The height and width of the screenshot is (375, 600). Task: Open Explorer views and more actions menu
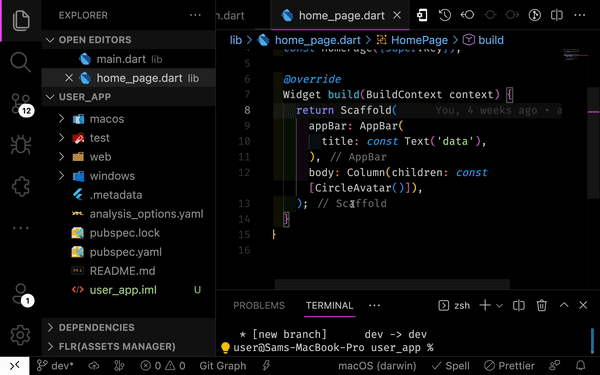coord(195,15)
